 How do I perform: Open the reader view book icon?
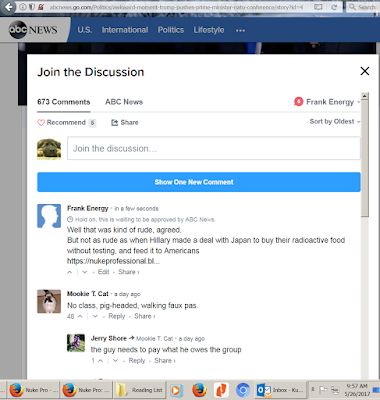click(x=318, y=7)
